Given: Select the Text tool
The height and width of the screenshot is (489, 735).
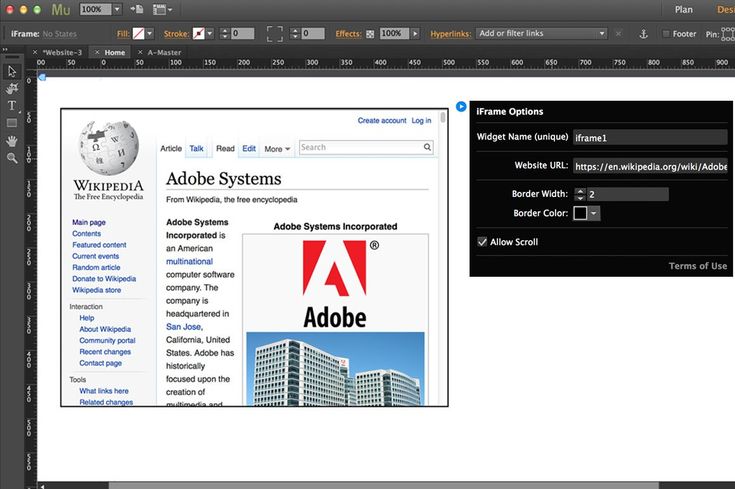Looking at the screenshot, I should click(x=12, y=106).
